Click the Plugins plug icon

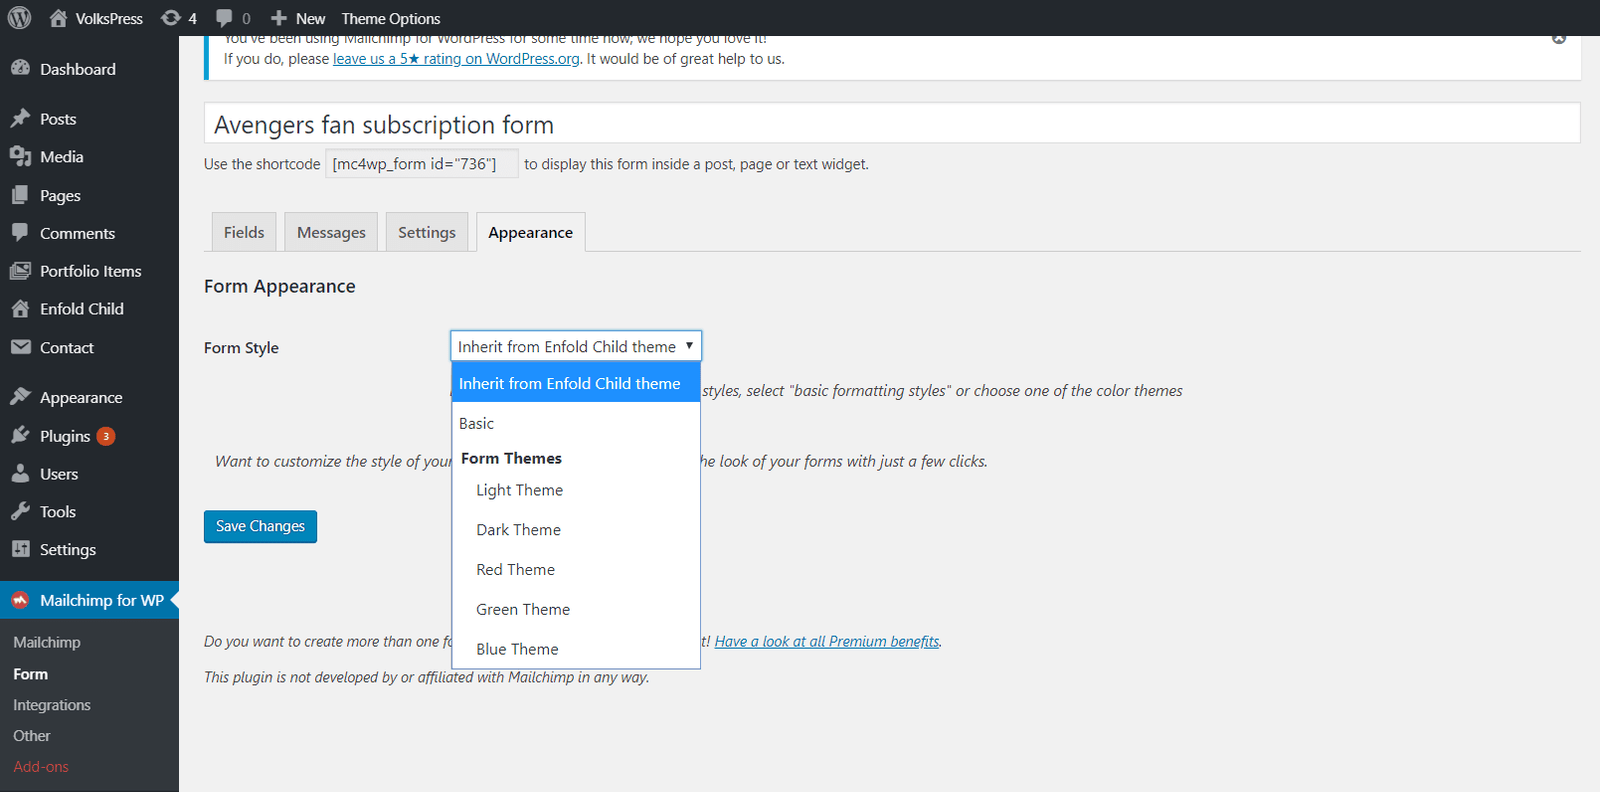pyautogui.click(x=20, y=435)
